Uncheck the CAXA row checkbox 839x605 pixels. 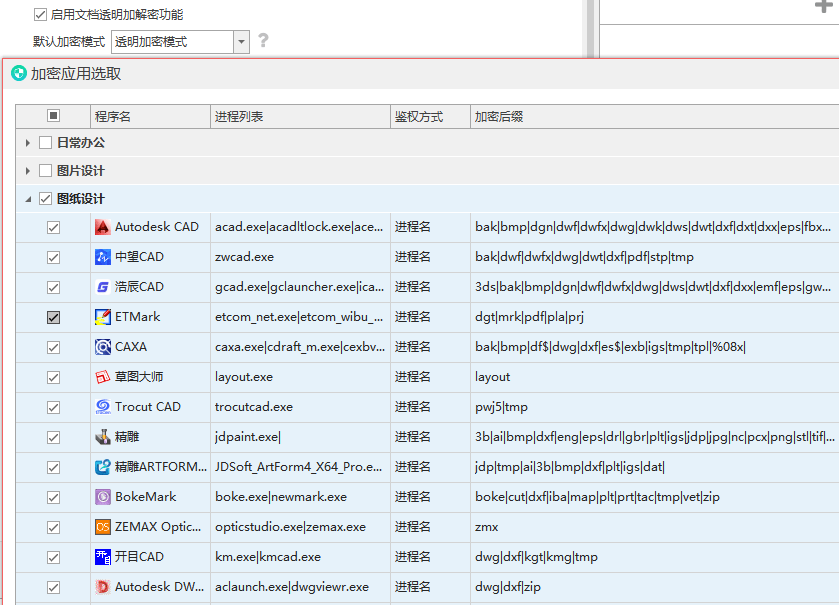[54, 347]
